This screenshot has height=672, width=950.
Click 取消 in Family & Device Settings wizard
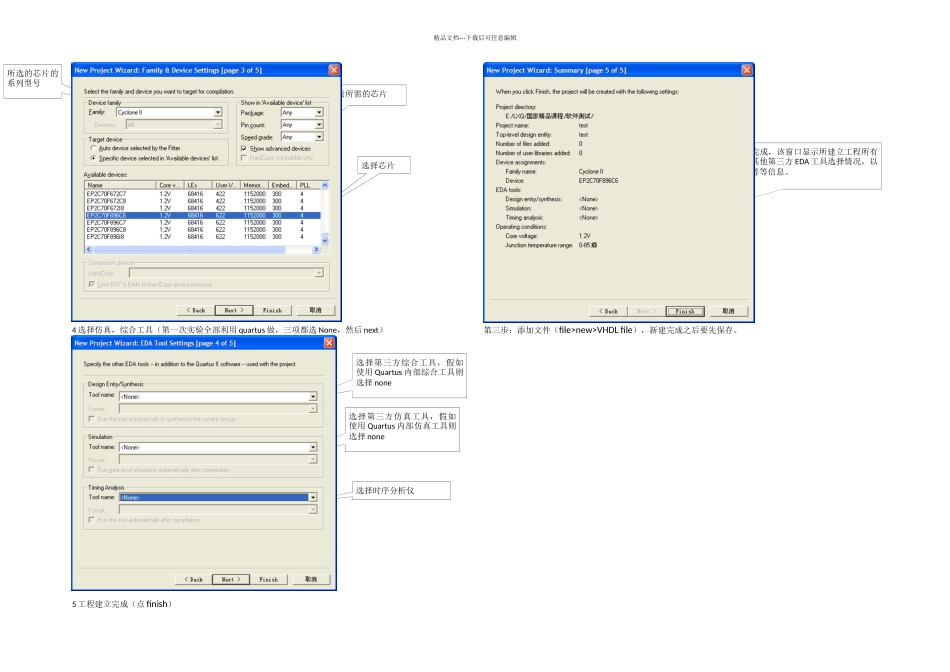click(x=315, y=310)
